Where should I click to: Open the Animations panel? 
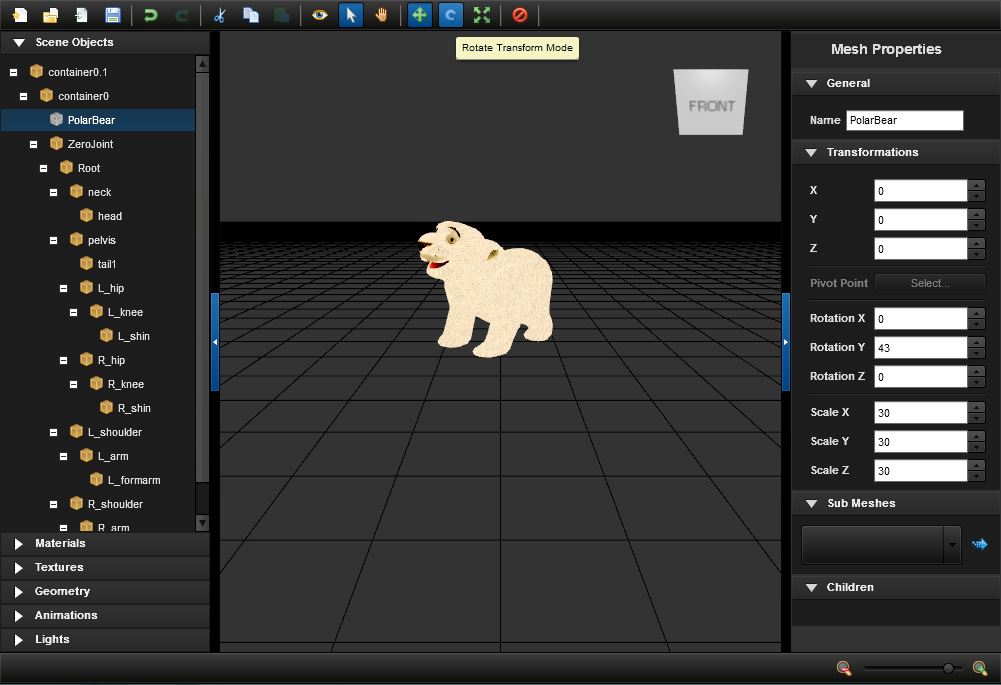[x=66, y=615]
